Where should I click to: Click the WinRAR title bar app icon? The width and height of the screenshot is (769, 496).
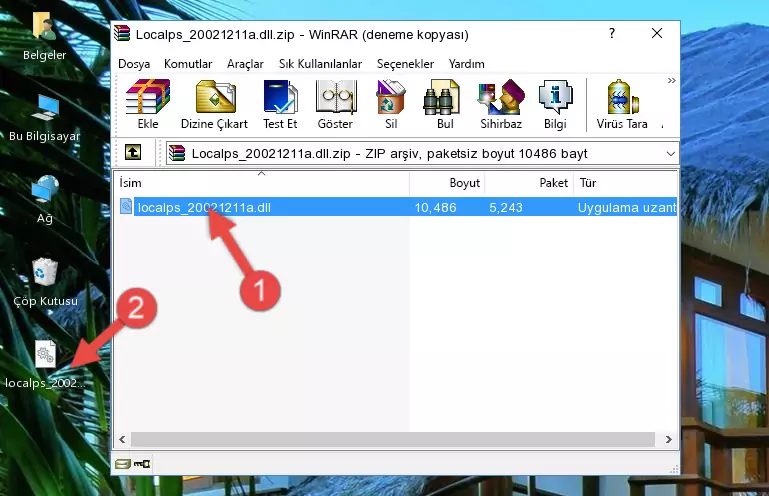point(122,34)
